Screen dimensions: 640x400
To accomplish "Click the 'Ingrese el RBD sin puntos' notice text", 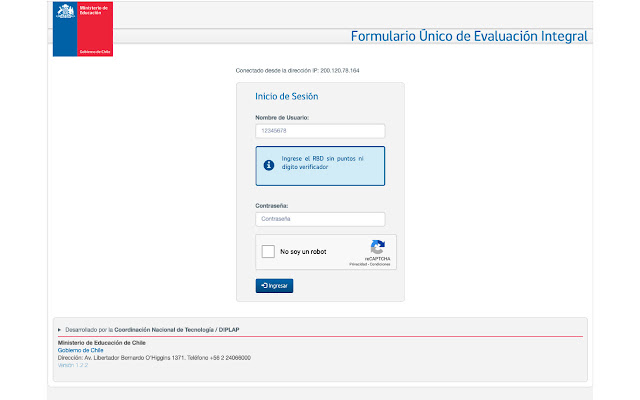I will pos(322,162).
